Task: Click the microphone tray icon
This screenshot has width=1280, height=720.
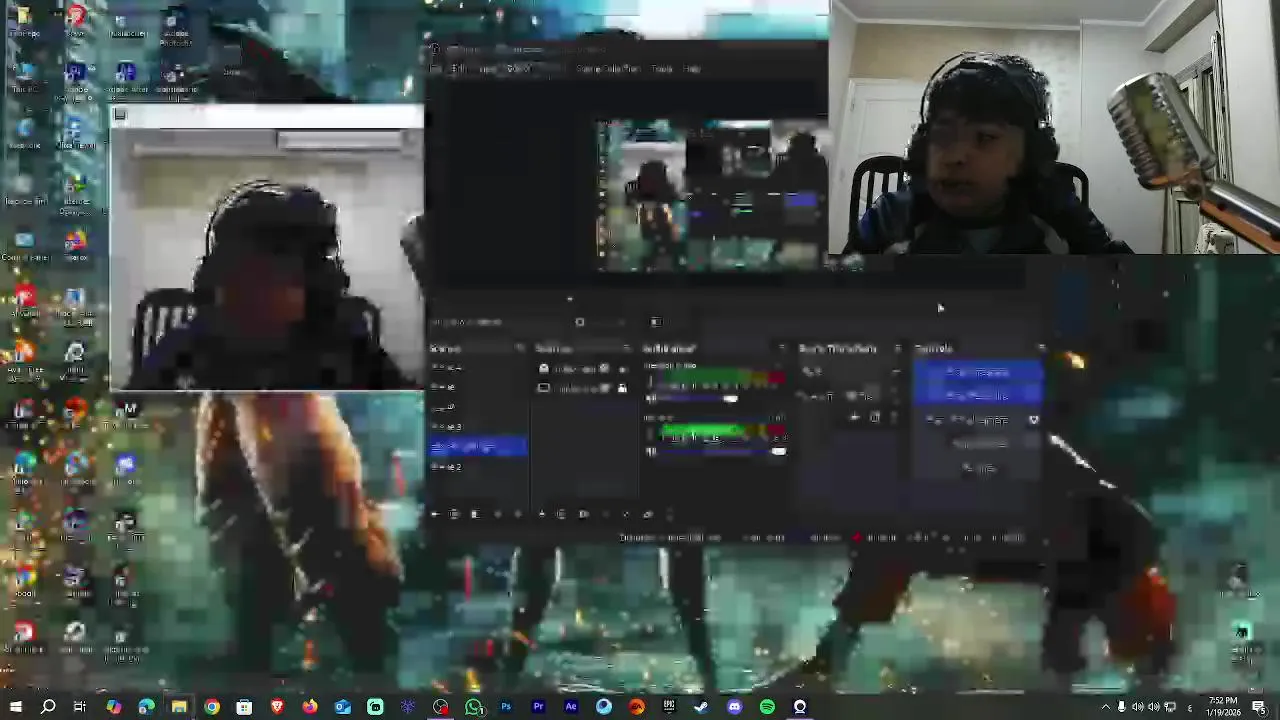Action: tap(1122, 707)
